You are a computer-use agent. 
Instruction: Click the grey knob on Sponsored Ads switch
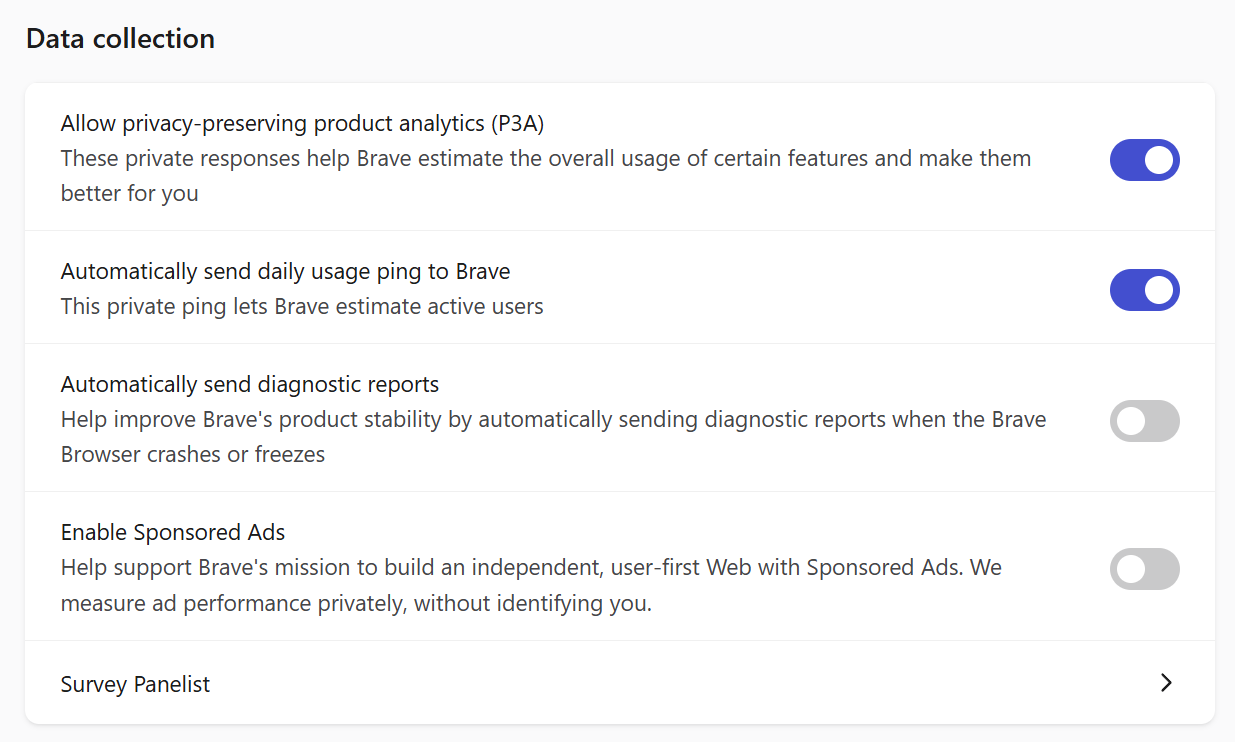1131,569
